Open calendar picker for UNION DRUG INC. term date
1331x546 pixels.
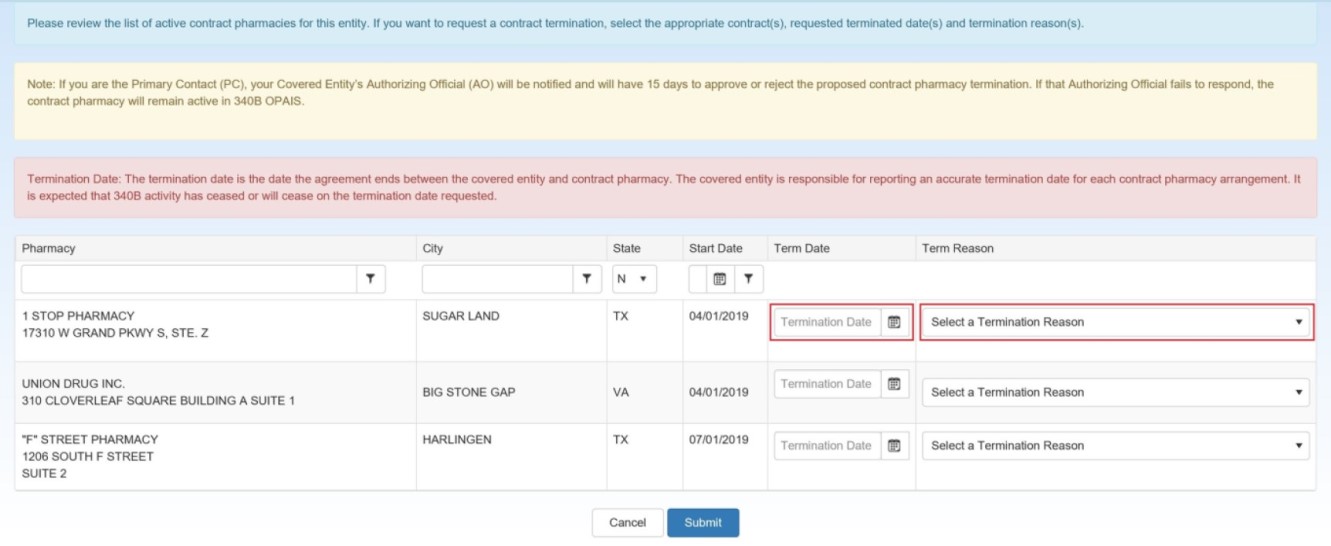895,384
